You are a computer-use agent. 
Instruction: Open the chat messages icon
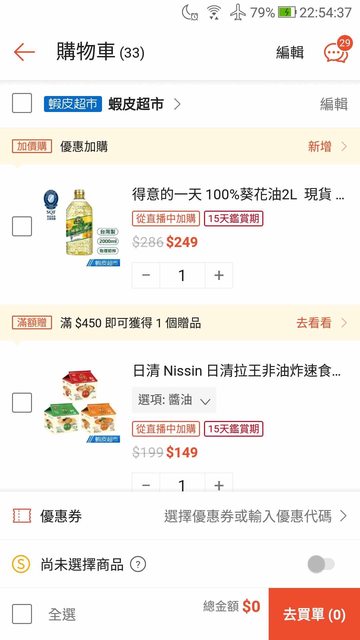[x=338, y=51]
